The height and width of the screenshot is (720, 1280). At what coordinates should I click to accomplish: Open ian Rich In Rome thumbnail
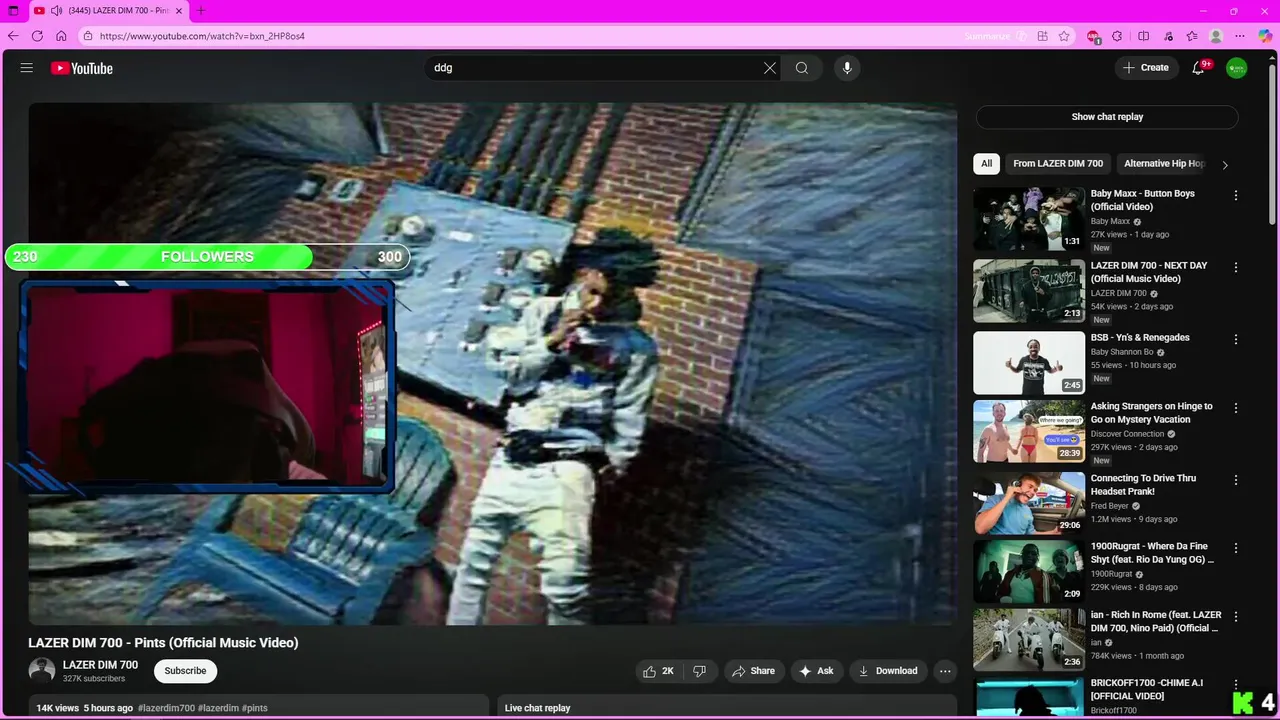[1029, 640]
